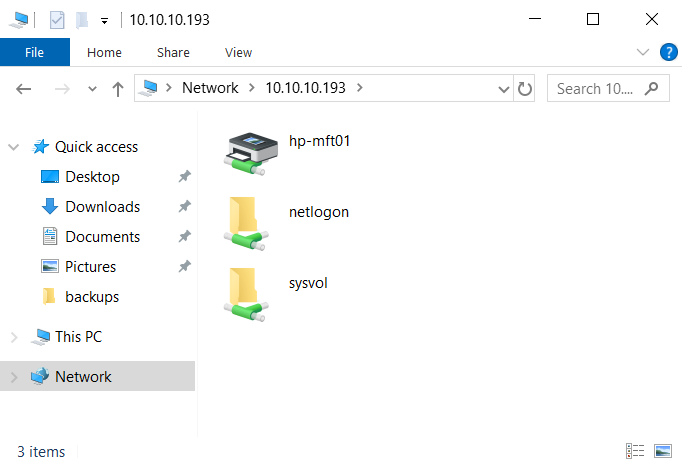The width and height of the screenshot is (683, 466).
Task: Open the netlogon shared folder
Action: (x=287, y=224)
